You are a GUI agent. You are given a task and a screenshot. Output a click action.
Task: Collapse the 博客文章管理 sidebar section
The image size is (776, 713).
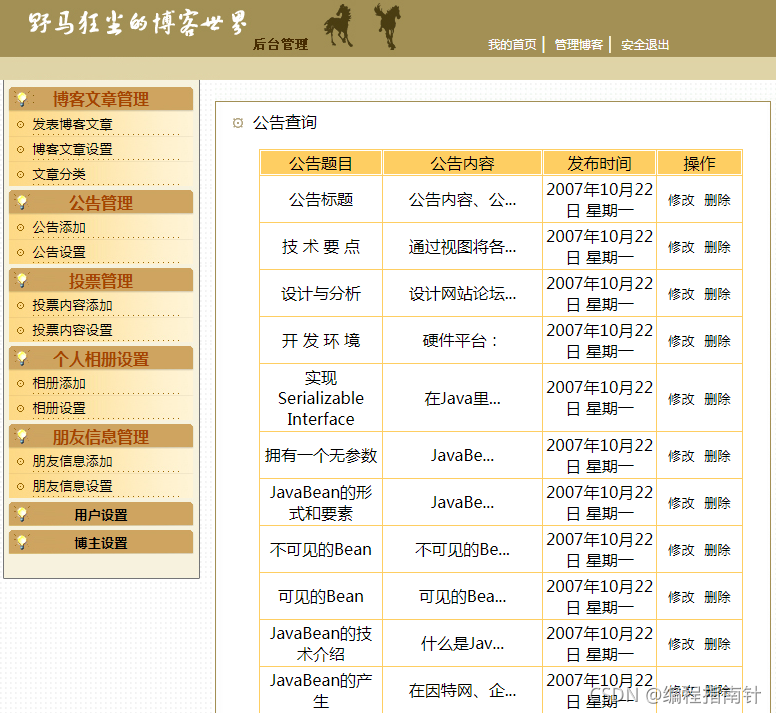tap(101, 99)
